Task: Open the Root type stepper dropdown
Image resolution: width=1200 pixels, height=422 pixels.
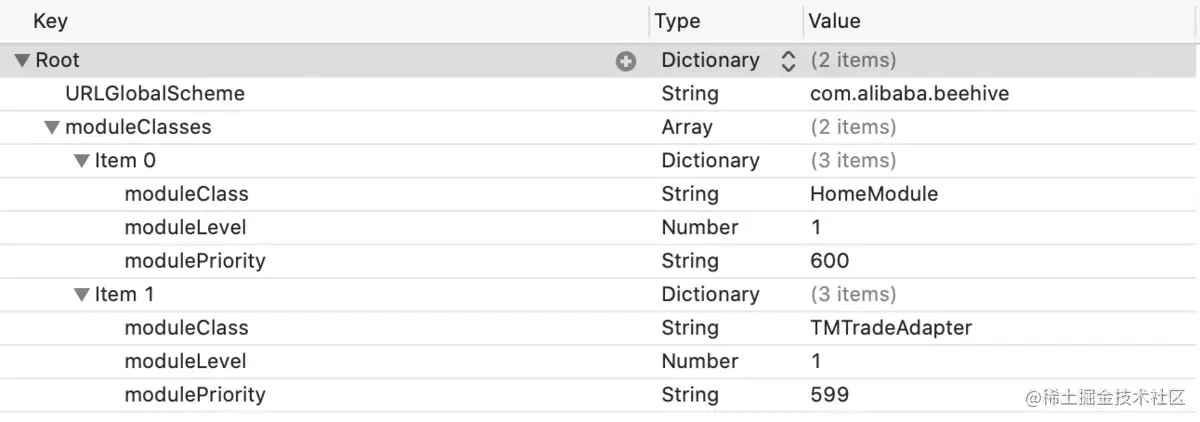Action: [788, 61]
